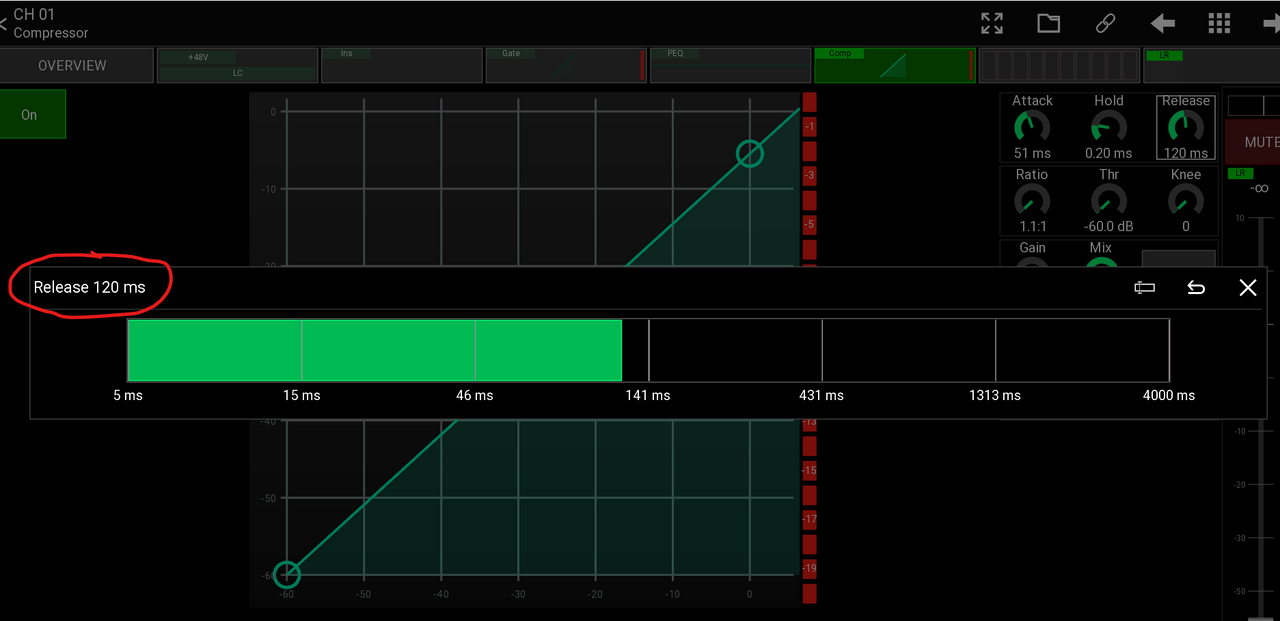Open the presets folder icon
1280x621 pixels.
click(x=1048, y=23)
